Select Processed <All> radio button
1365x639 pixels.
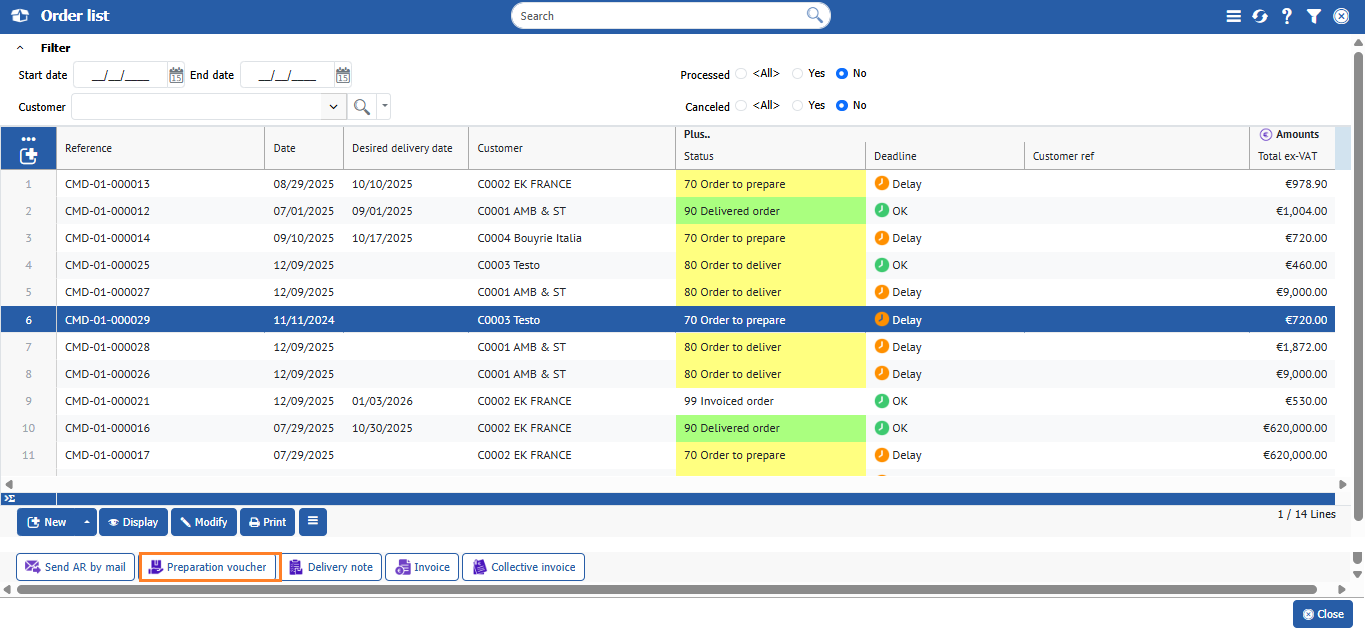[741, 74]
